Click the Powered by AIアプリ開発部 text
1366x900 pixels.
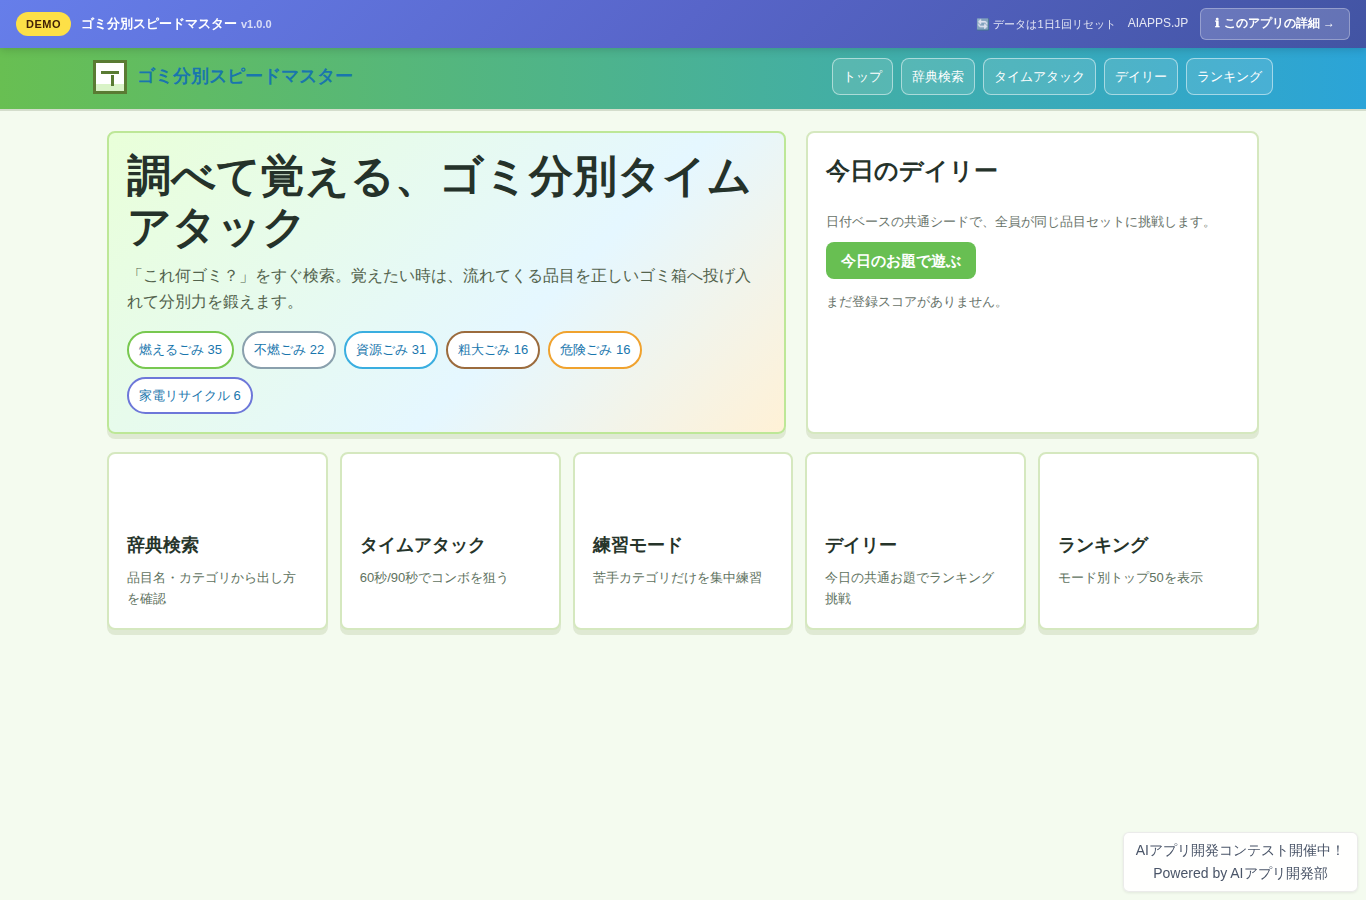[1240, 873]
